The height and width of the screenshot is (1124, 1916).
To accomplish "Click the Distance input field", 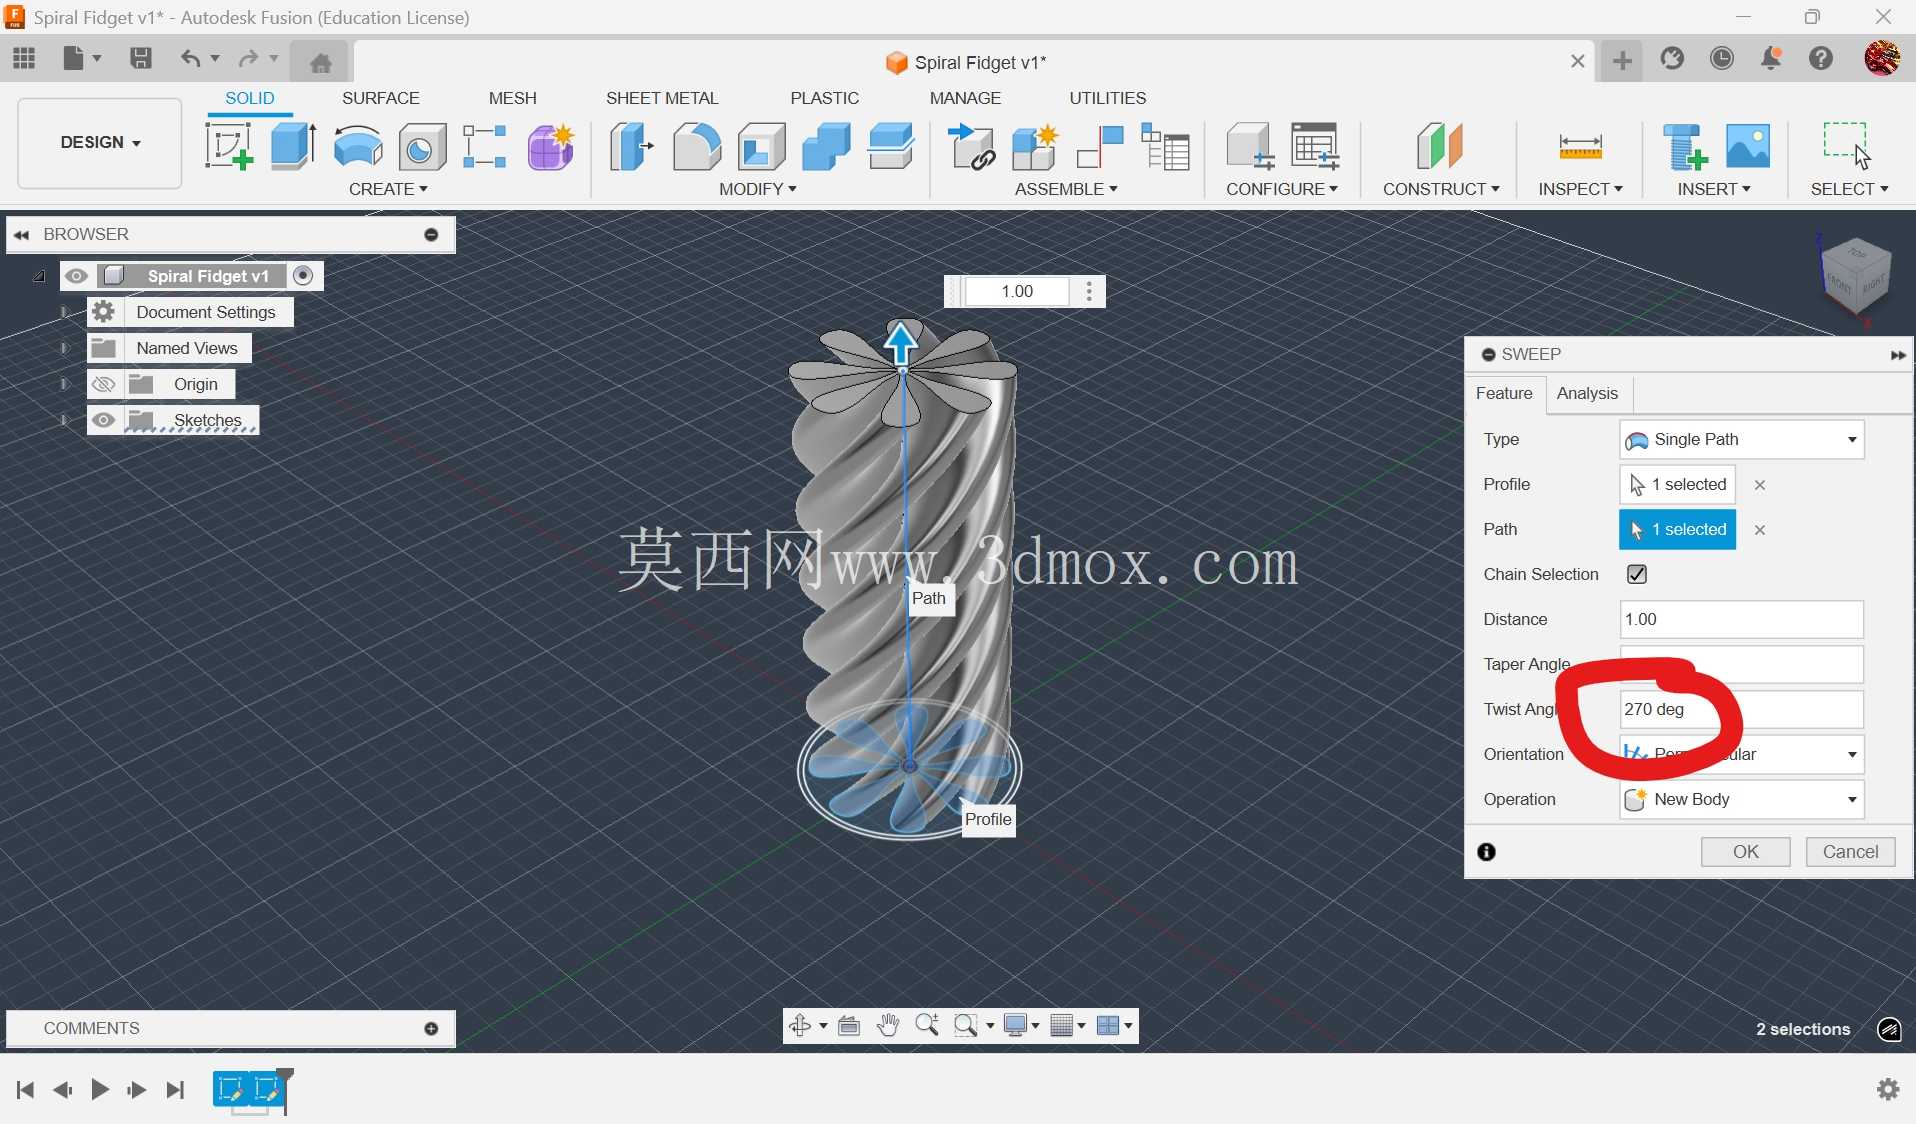I will point(1741,619).
